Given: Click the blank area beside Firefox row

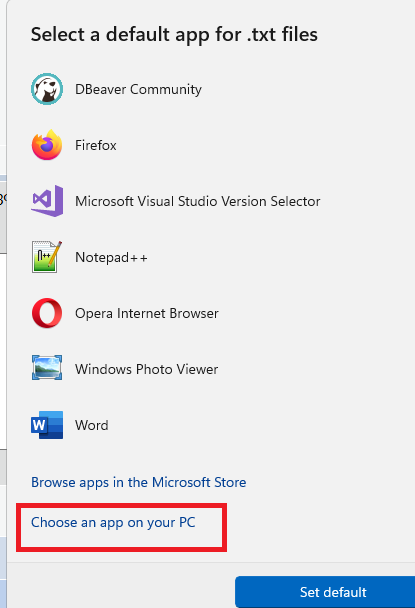Looking at the screenshot, I should coord(264,145).
